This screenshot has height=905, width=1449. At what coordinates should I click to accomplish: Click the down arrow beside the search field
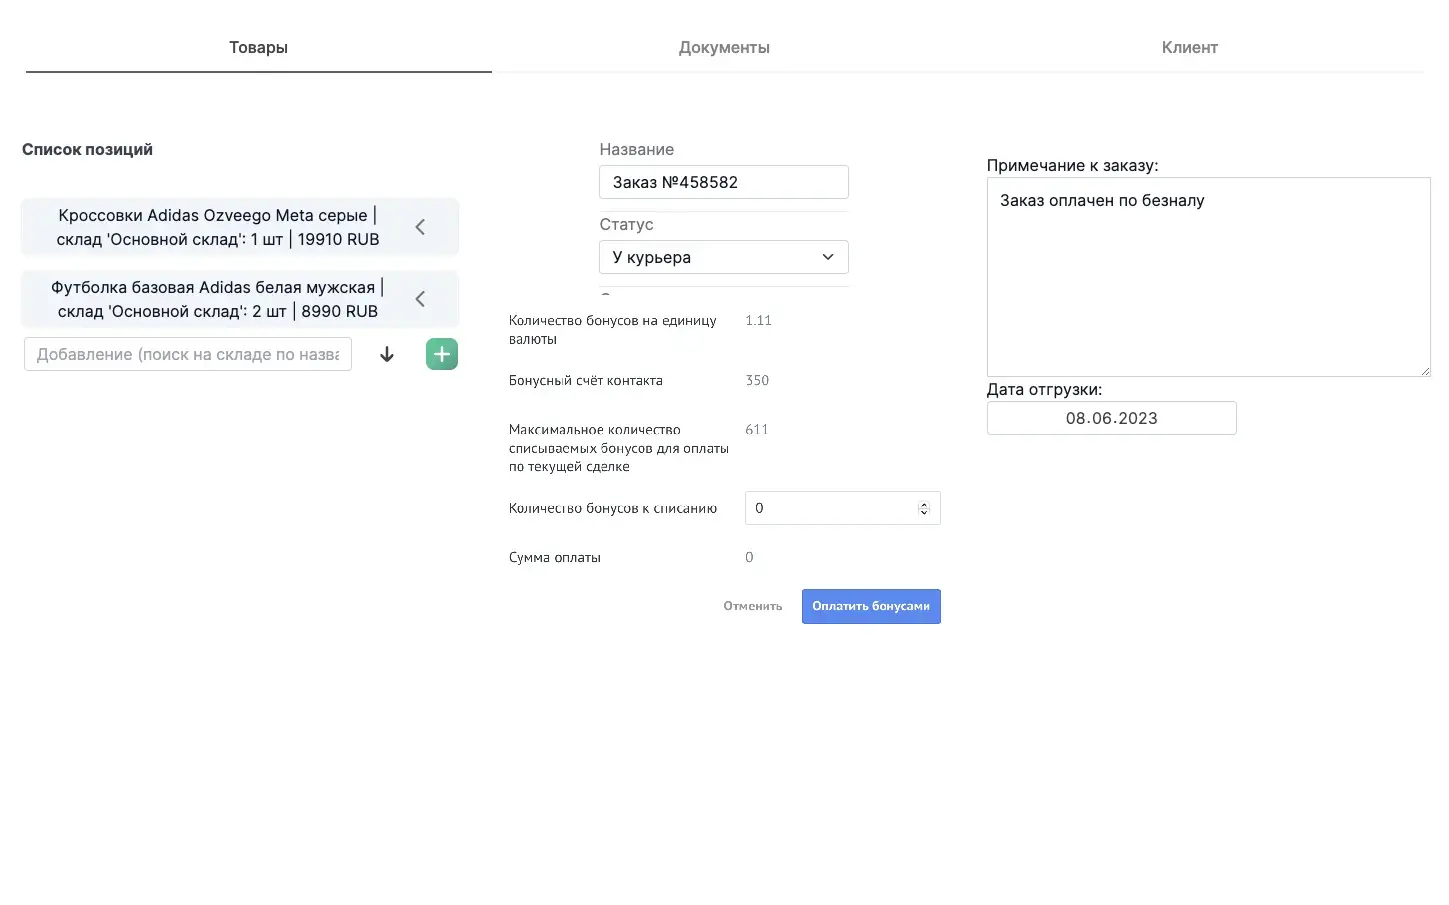pyautogui.click(x=387, y=355)
